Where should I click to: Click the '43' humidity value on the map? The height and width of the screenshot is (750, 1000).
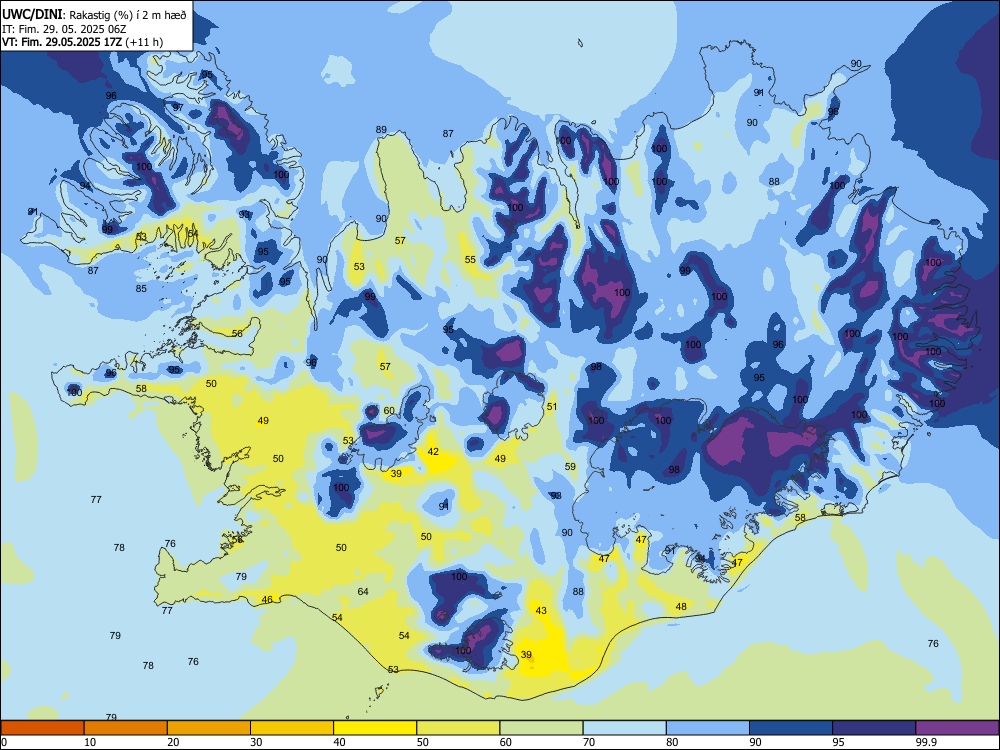pyautogui.click(x=541, y=610)
